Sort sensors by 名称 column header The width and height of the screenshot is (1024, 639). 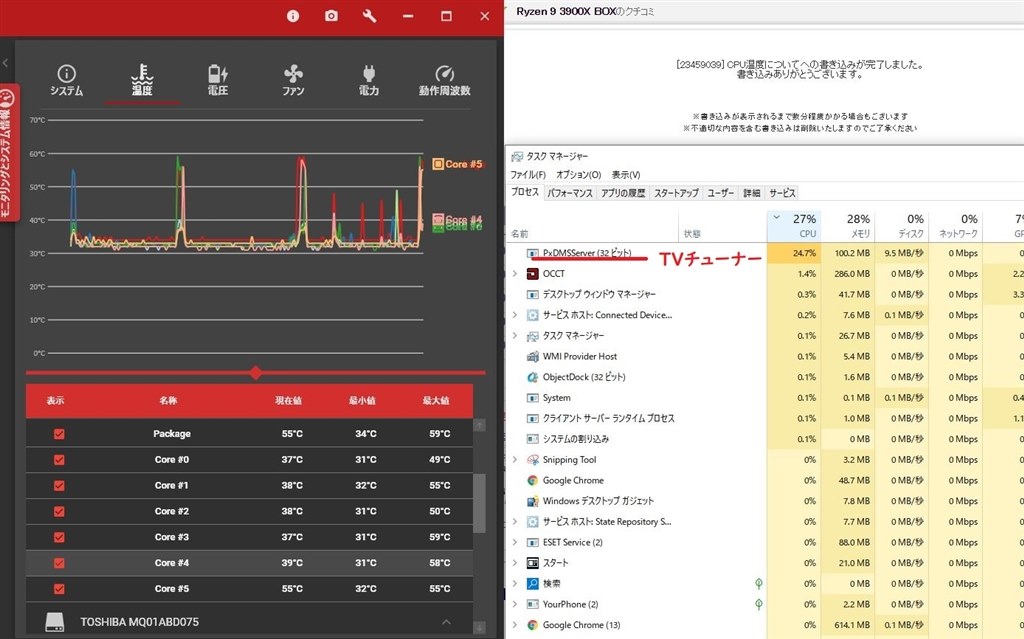click(168, 401)
